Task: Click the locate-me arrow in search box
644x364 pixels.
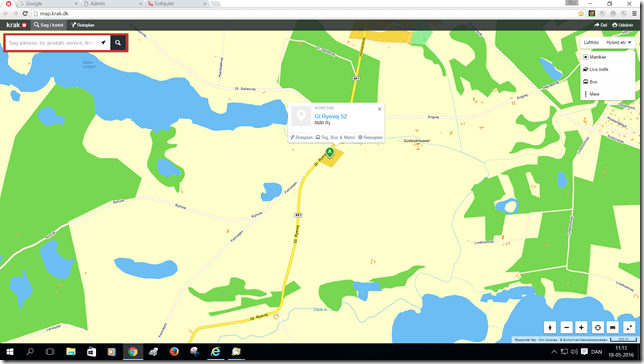Action: tap(104, 42)
